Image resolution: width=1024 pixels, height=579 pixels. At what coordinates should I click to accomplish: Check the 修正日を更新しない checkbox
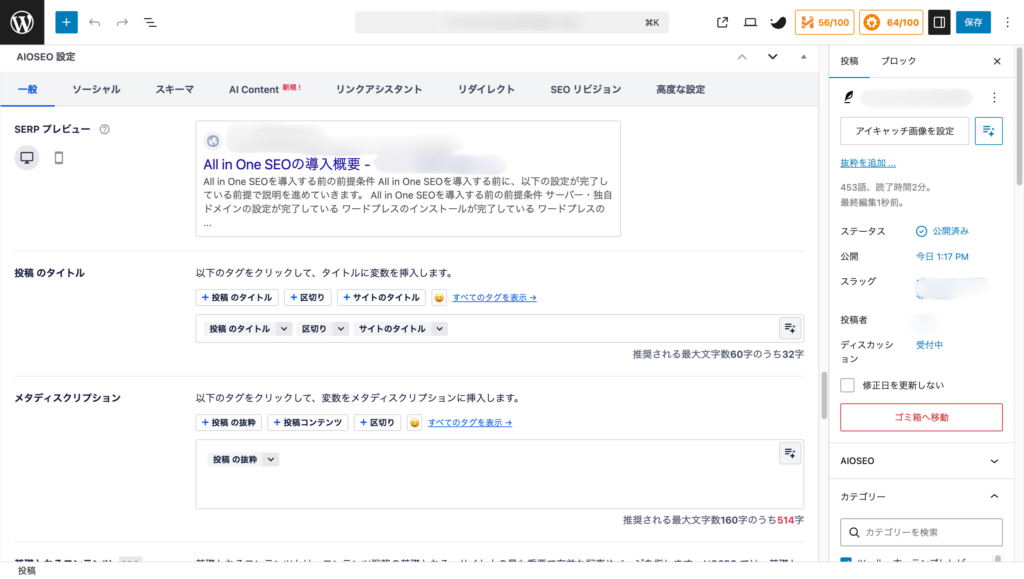tap(848, 385)
